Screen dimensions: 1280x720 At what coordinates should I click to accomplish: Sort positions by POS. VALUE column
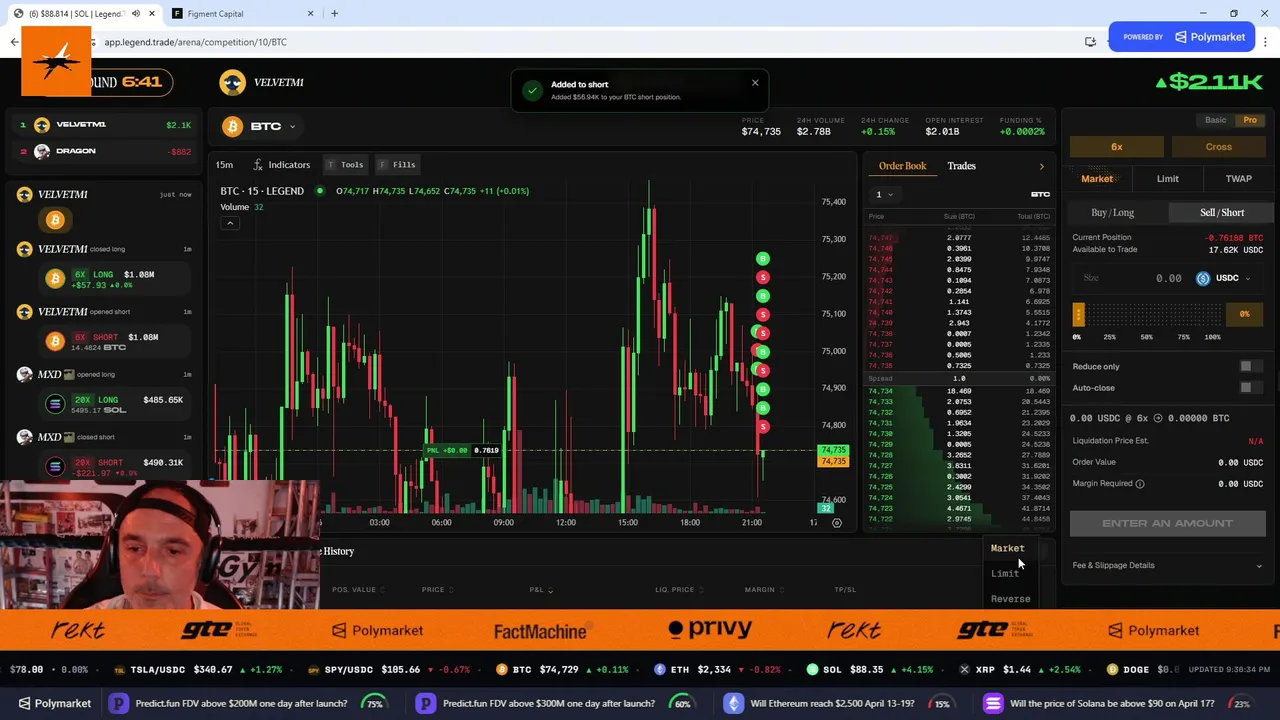[x=357, y=590]
